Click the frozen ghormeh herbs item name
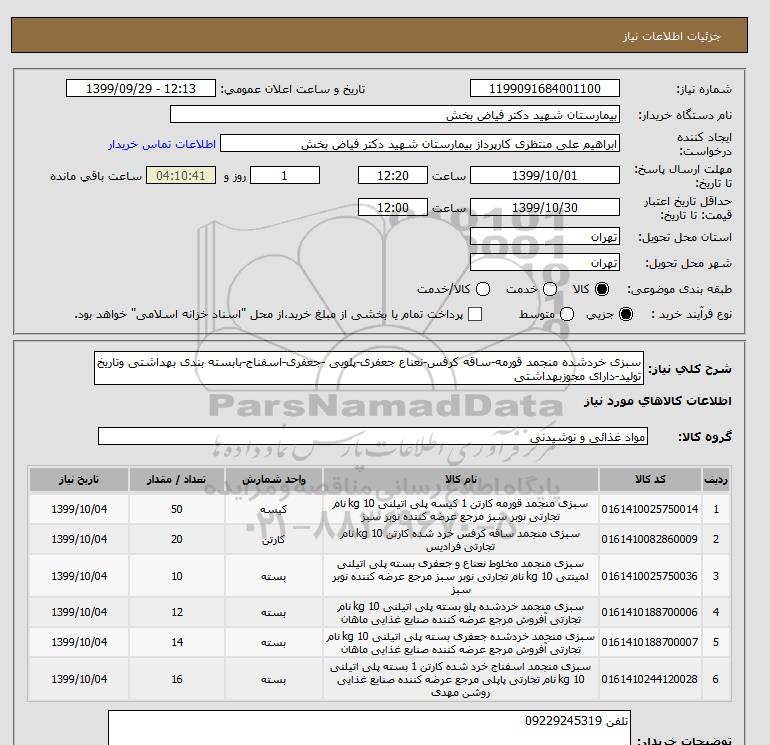Screen dimensions: 770x745 [461, 510]
